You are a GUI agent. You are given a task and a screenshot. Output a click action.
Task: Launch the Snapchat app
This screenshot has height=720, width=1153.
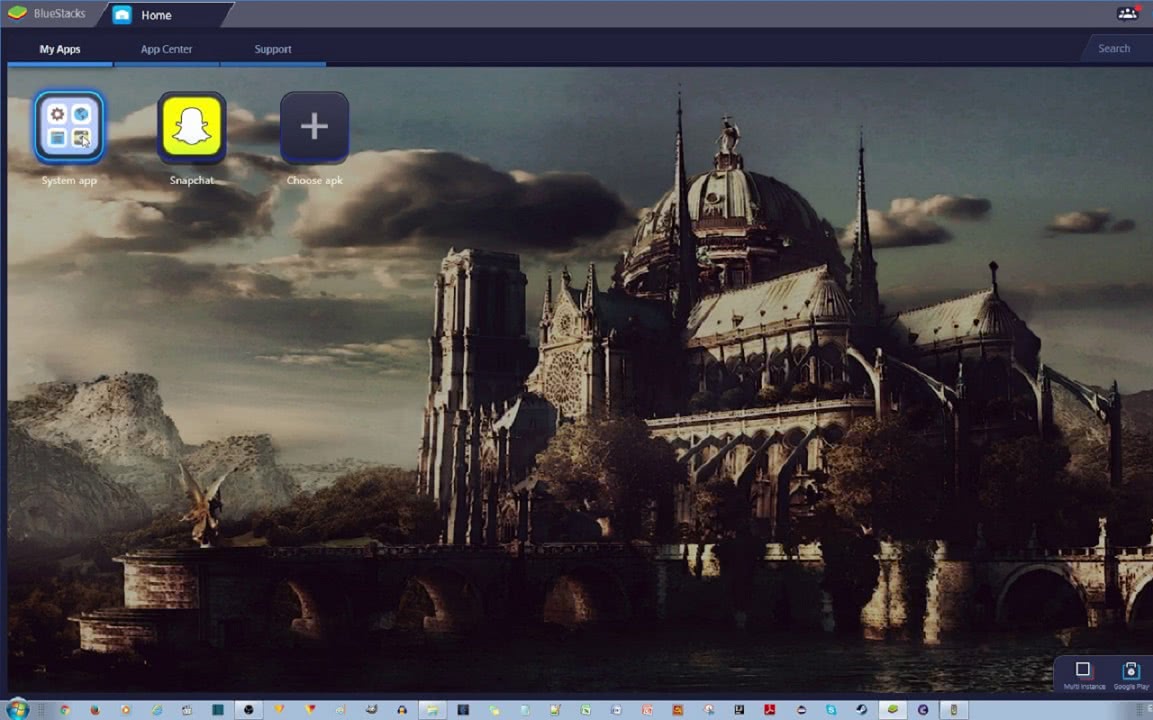tap(191, 127)
